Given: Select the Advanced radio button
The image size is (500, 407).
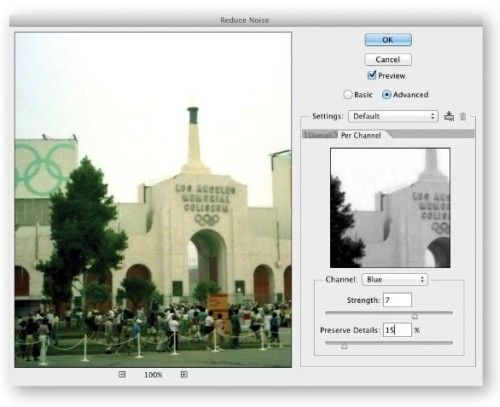Looking at the screenshot, I should [386, 95].
